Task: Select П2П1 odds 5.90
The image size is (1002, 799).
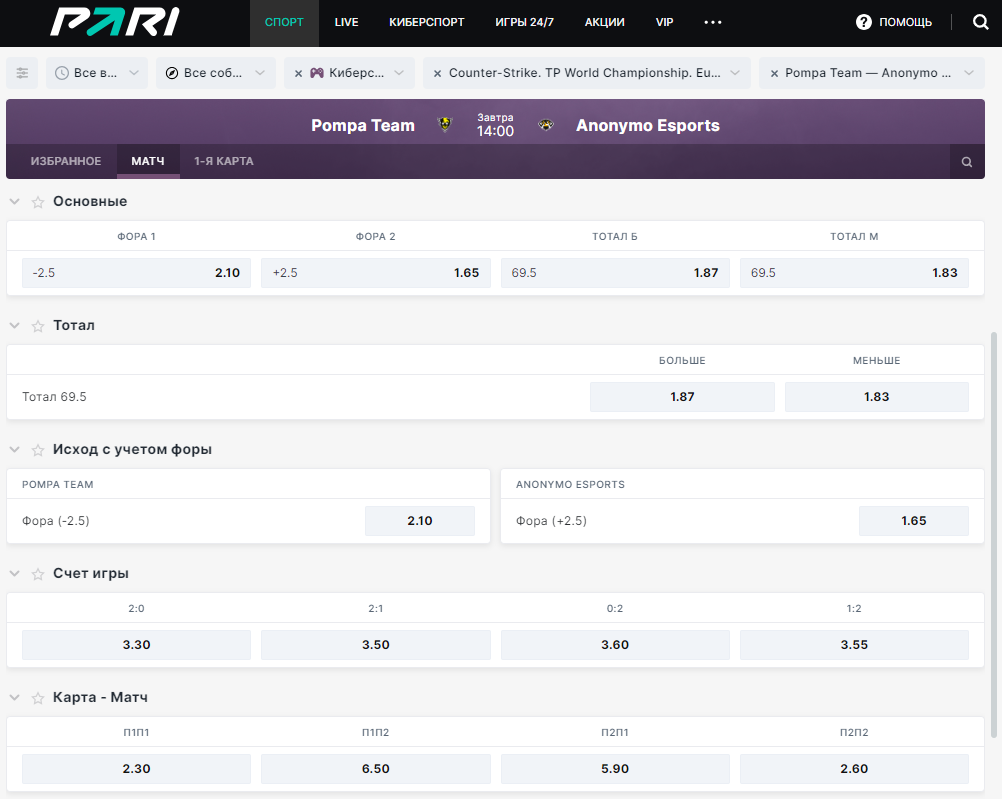Action: (615, 769)
